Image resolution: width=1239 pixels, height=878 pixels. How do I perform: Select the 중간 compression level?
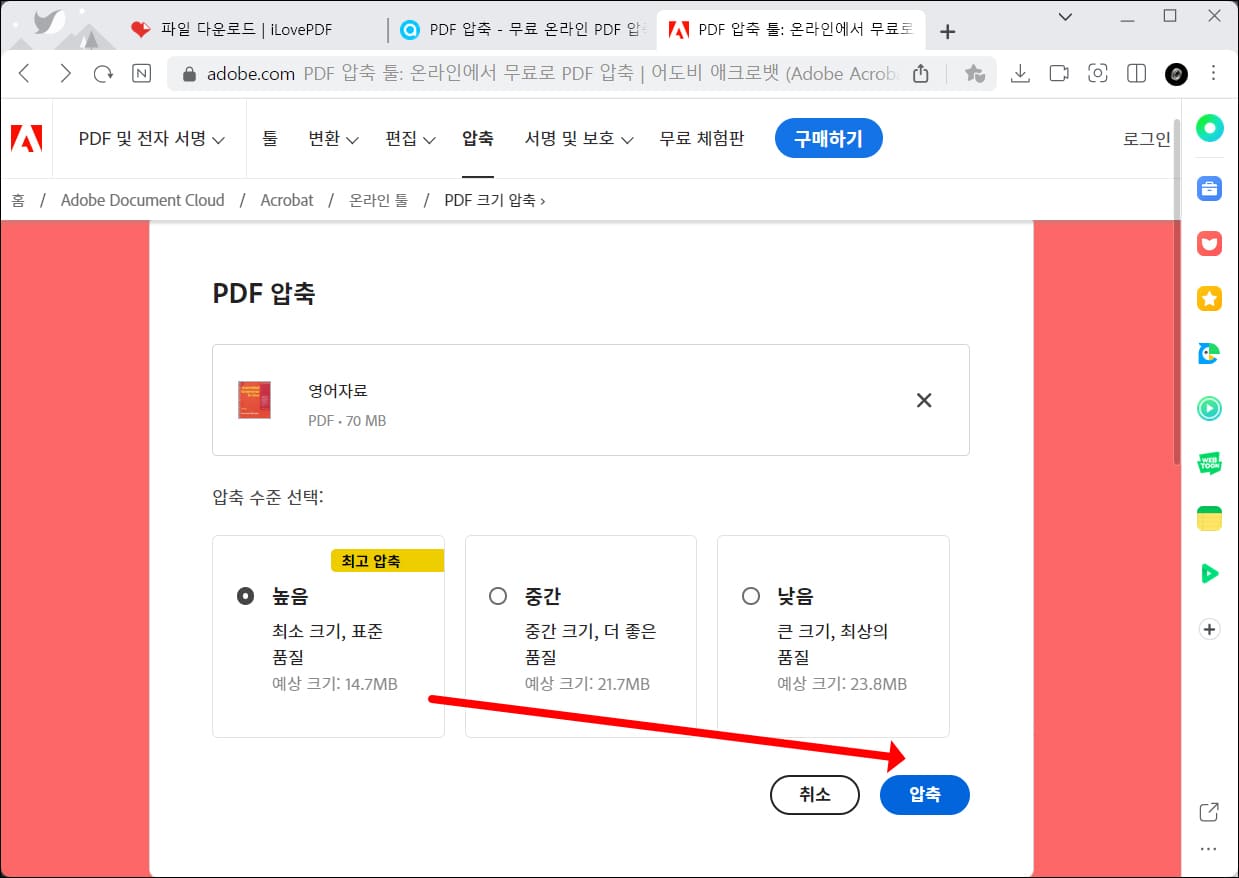(498, 595)
